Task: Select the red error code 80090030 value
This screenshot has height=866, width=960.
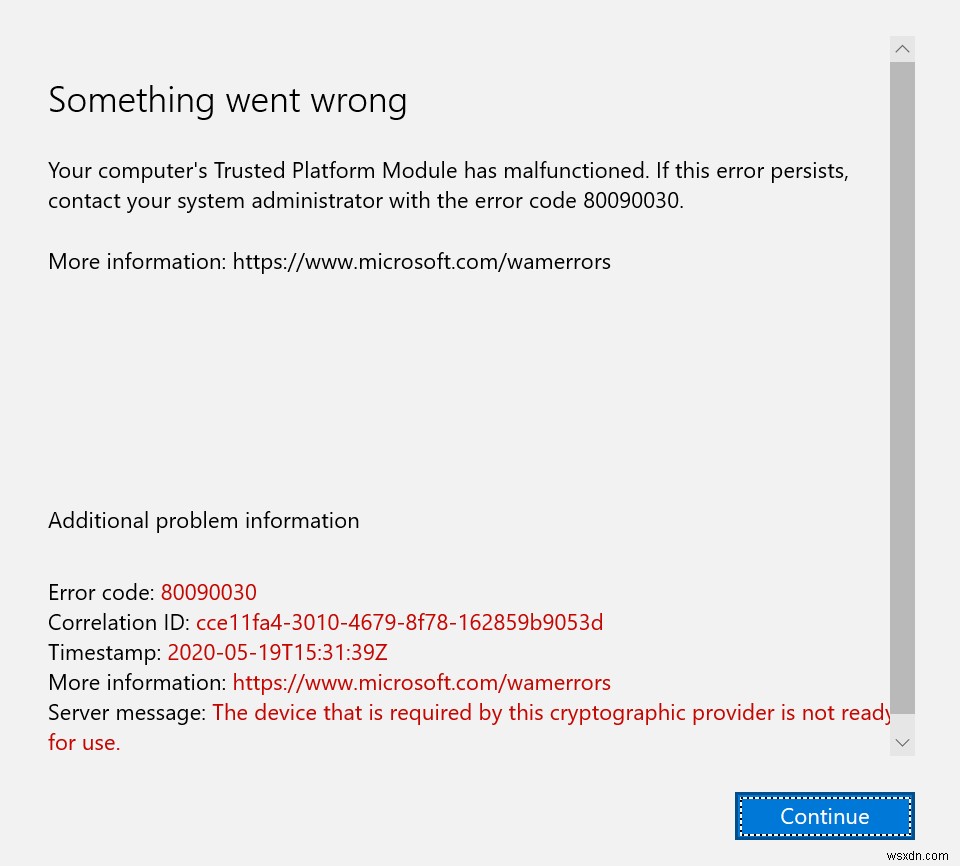Action: tap(208, 592)
